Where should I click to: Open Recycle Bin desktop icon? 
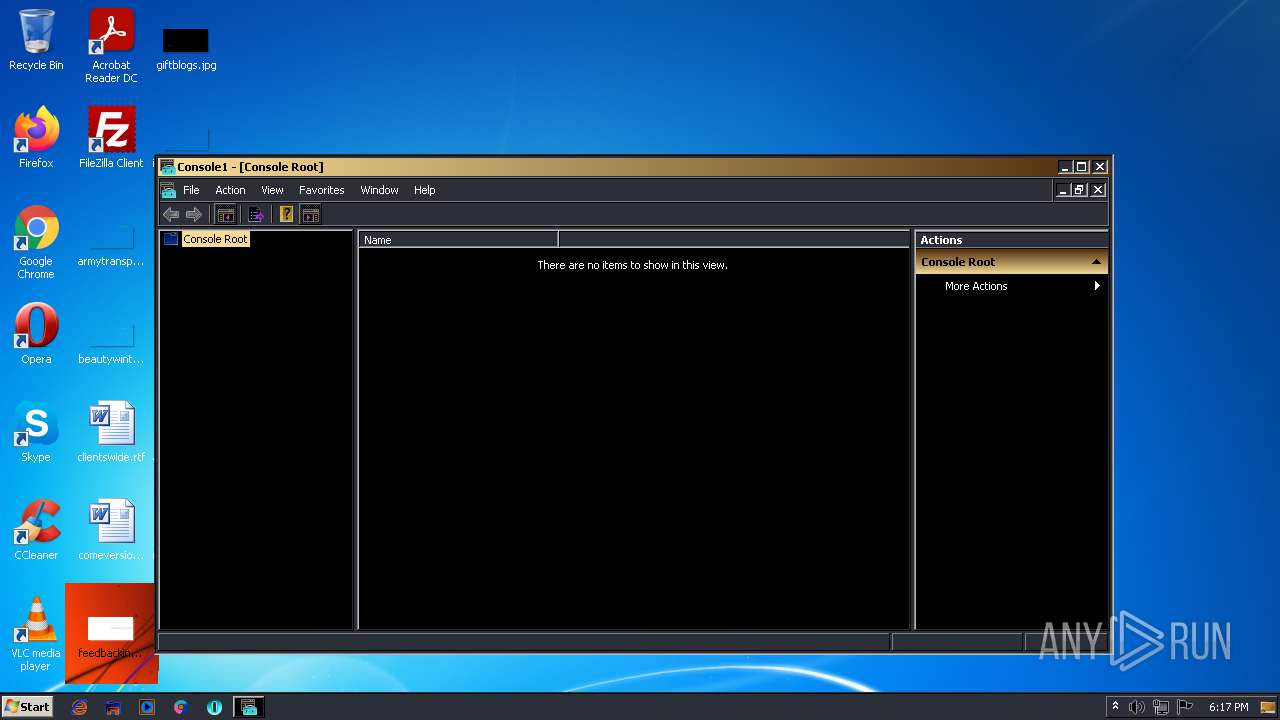(x=36, y=40)
